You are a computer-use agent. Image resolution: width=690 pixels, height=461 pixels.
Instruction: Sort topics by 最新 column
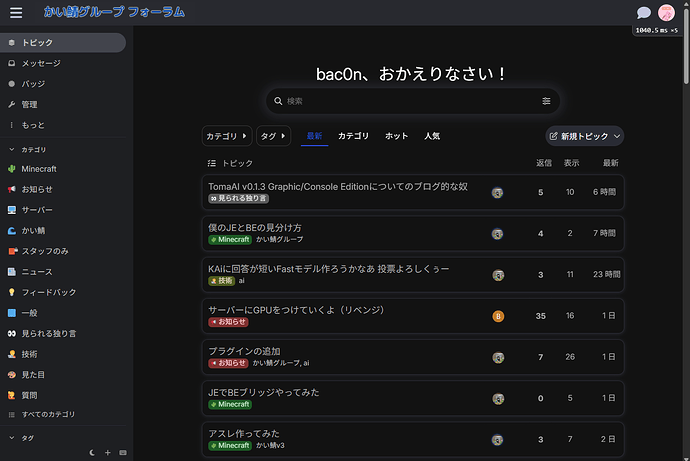[x=610, y=163]
